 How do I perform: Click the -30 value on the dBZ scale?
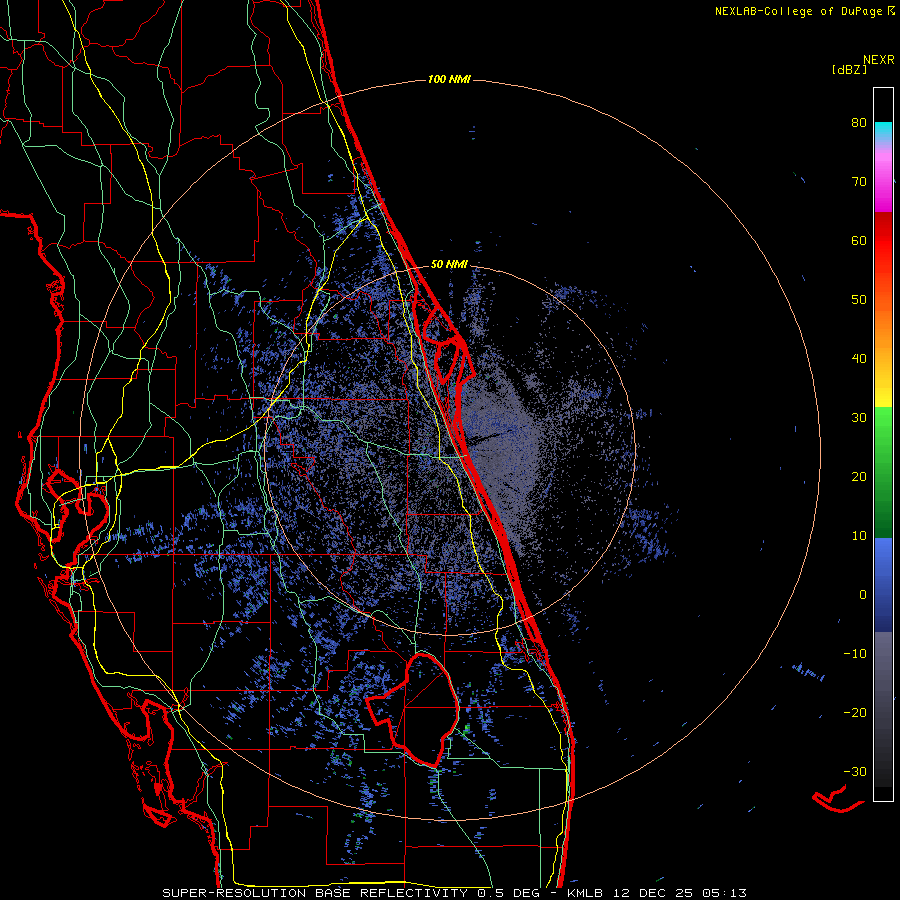click(x=855, y=771)
